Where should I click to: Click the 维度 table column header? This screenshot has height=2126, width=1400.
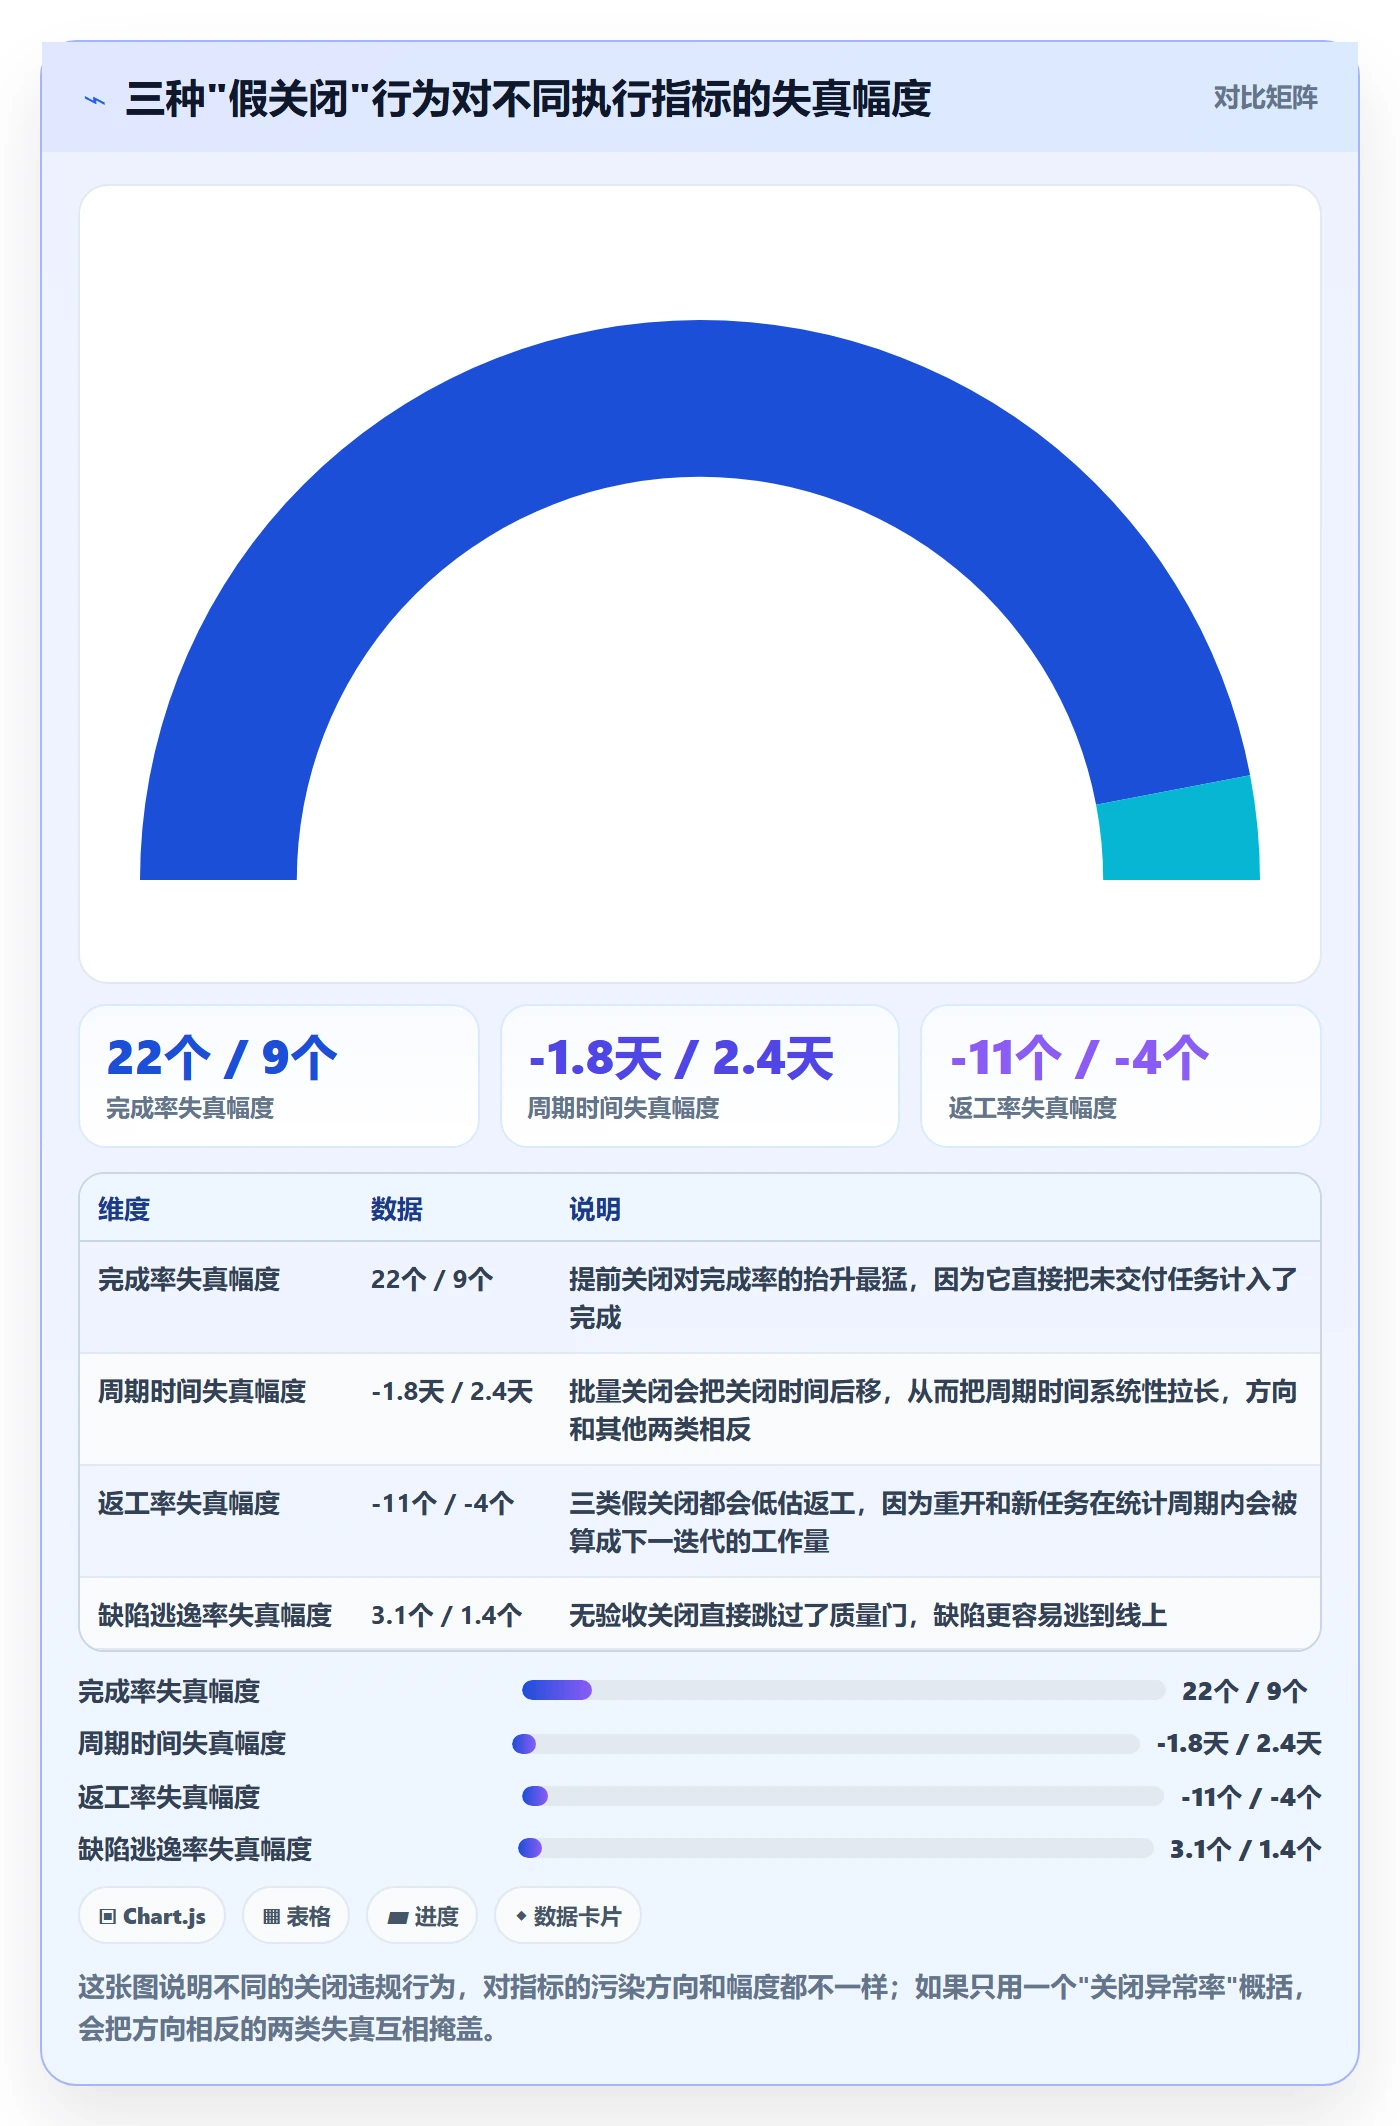pos(124,1209)
